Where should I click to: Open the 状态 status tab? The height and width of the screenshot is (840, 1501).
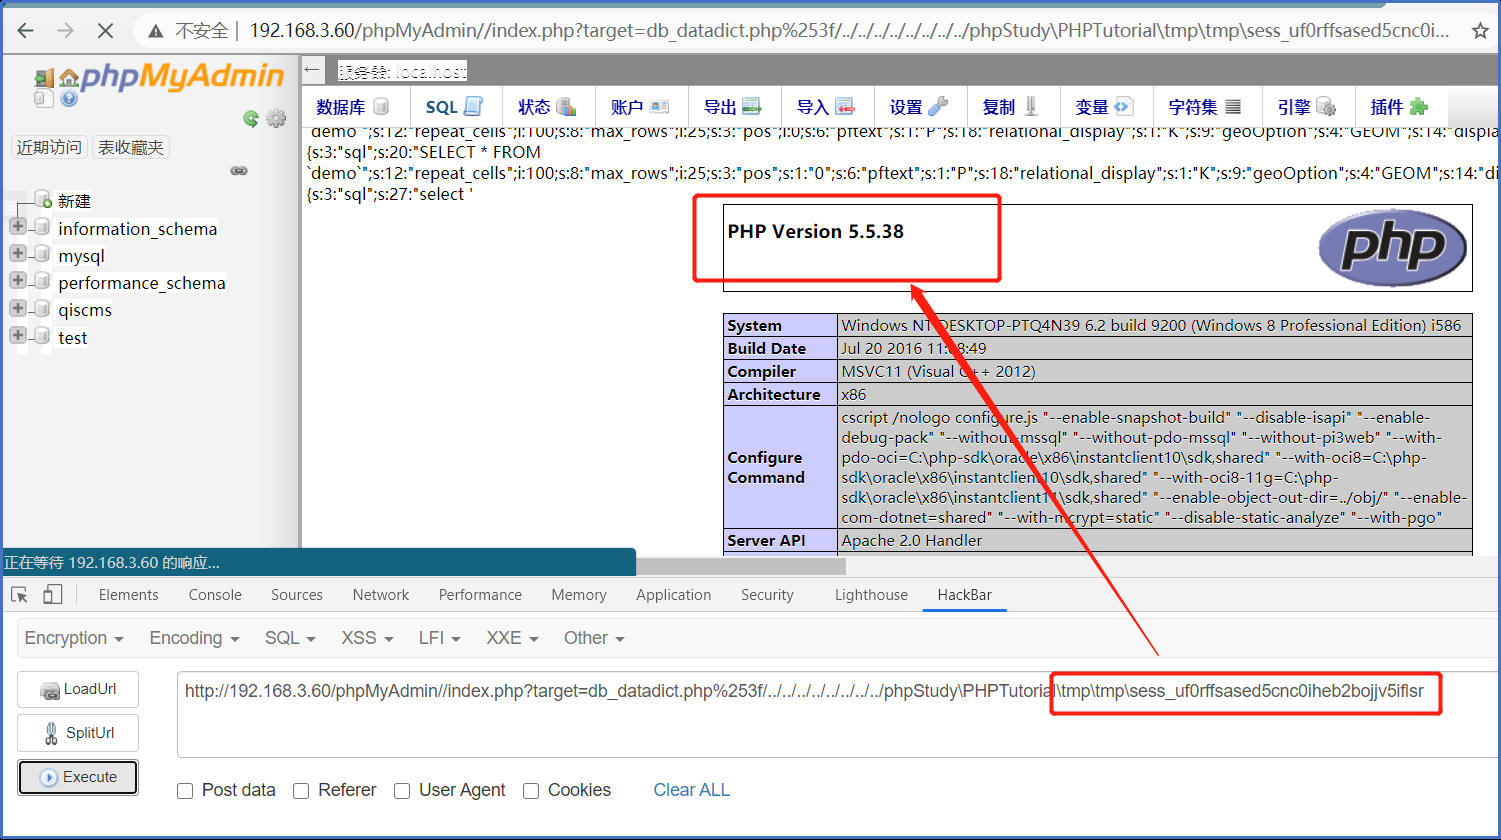pos(547,107)
